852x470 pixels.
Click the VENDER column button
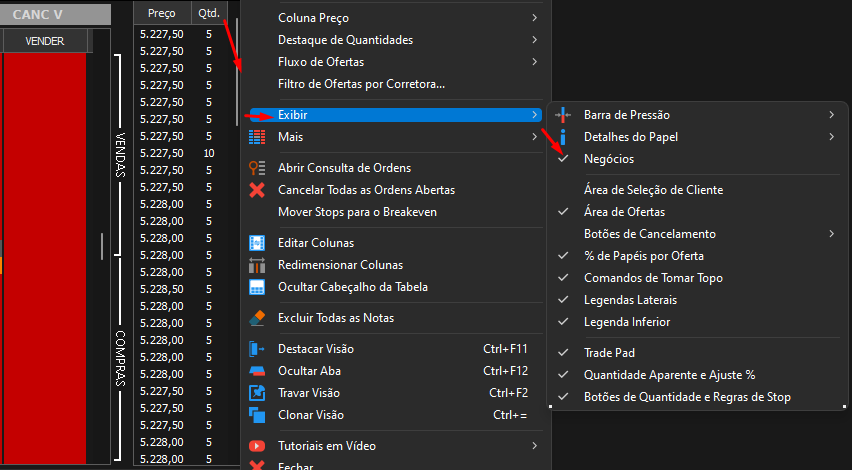point(45,41)
